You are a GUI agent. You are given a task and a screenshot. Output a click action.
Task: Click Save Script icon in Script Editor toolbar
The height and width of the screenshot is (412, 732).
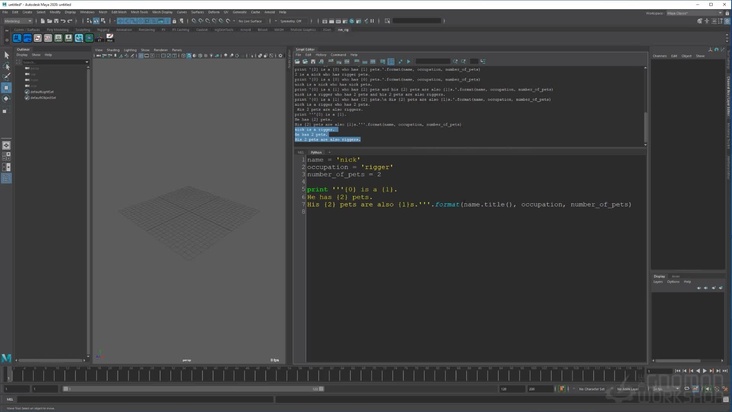pos(313,61)
